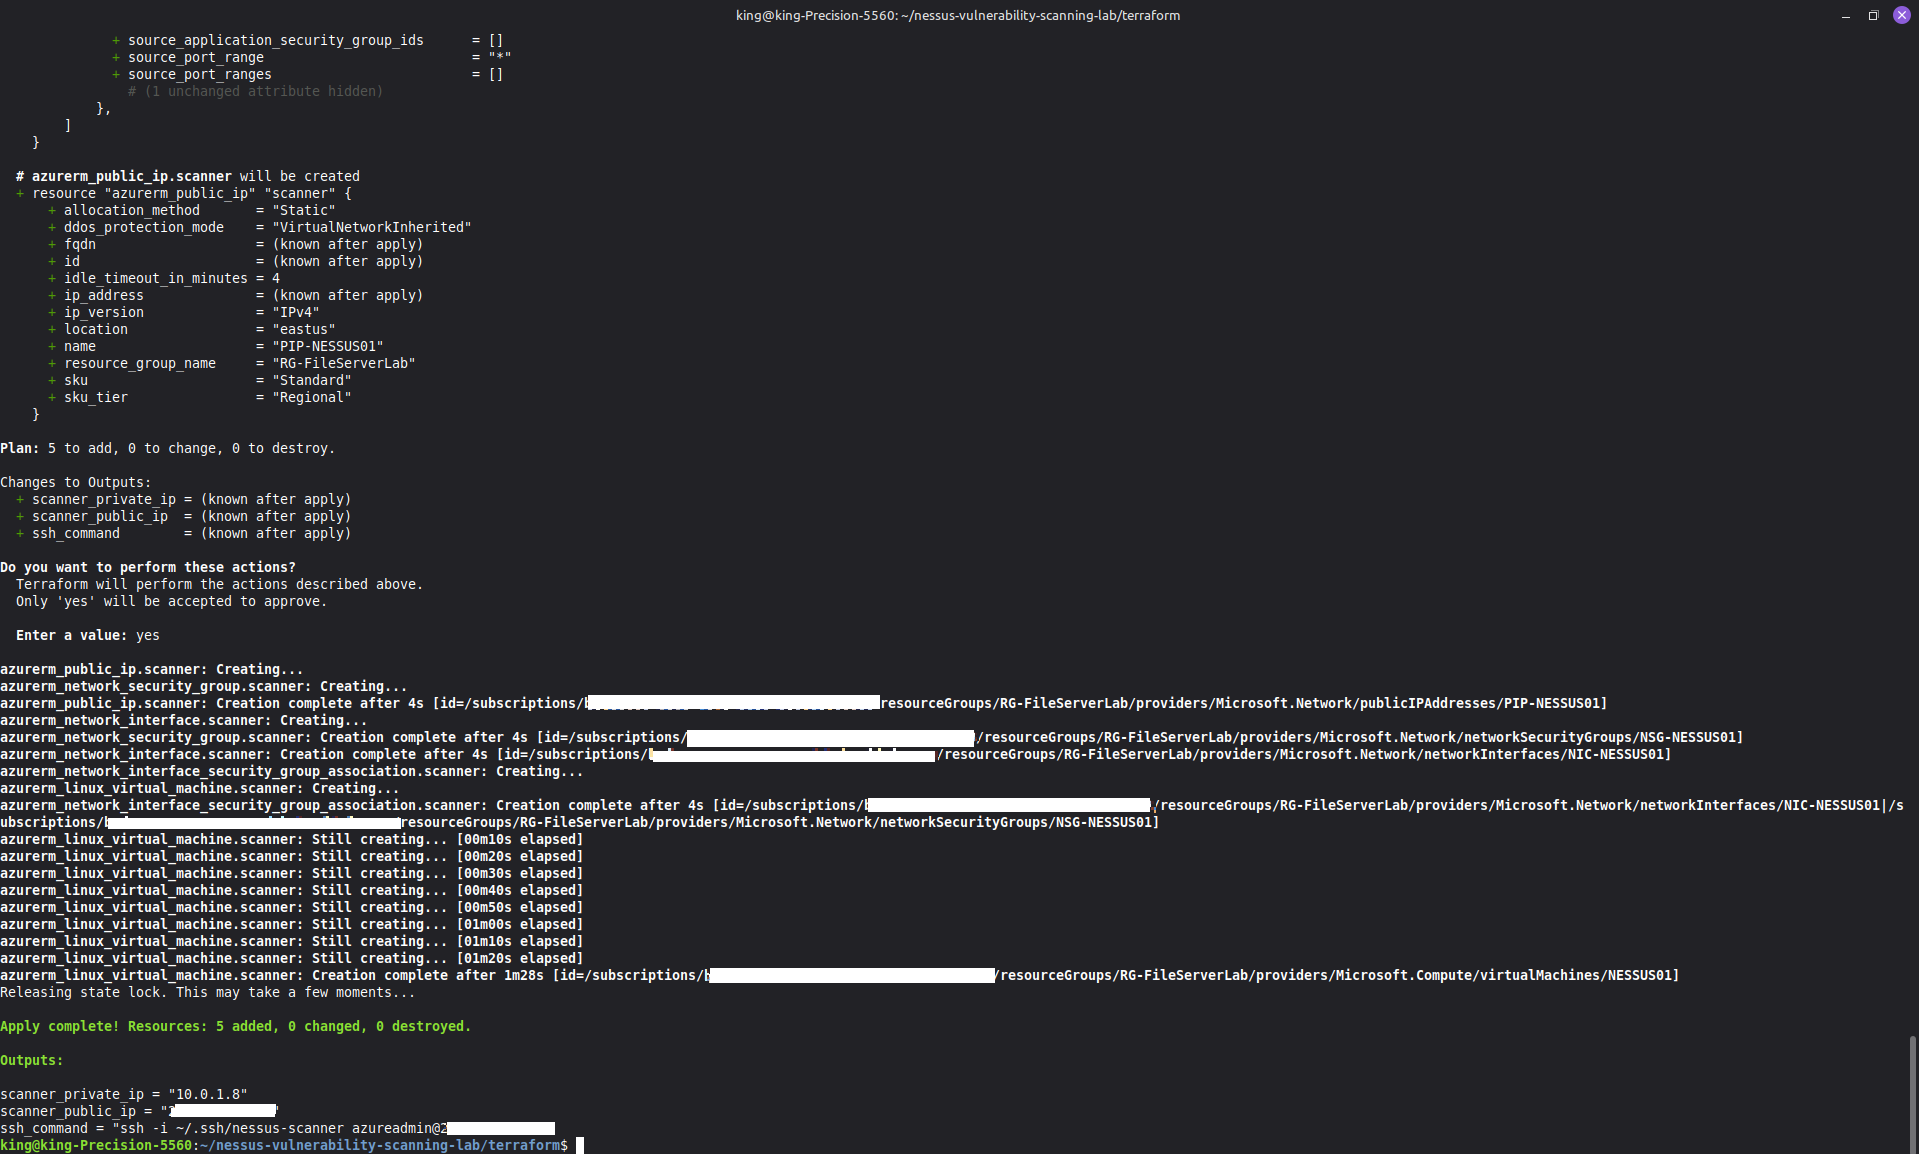
Task: Minimize the terminal window
Action: 1845,15
